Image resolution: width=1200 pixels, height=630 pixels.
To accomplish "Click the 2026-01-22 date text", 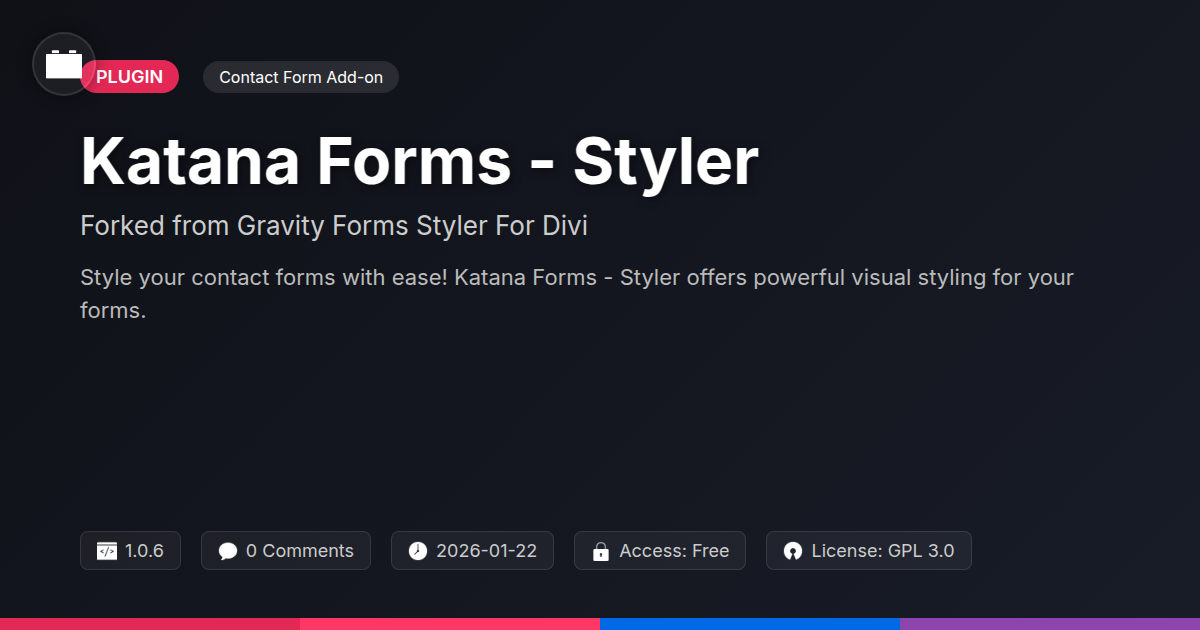I will (x=487, y=551).
